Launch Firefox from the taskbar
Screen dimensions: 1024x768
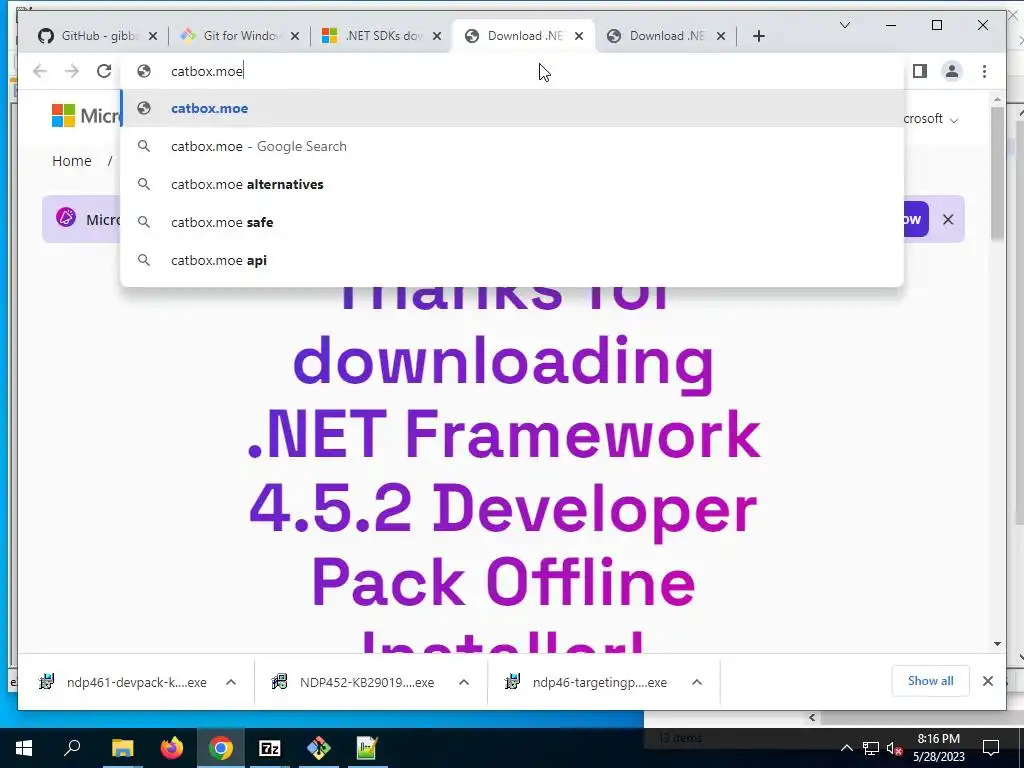pyautogui.click(x=172, y=748)
